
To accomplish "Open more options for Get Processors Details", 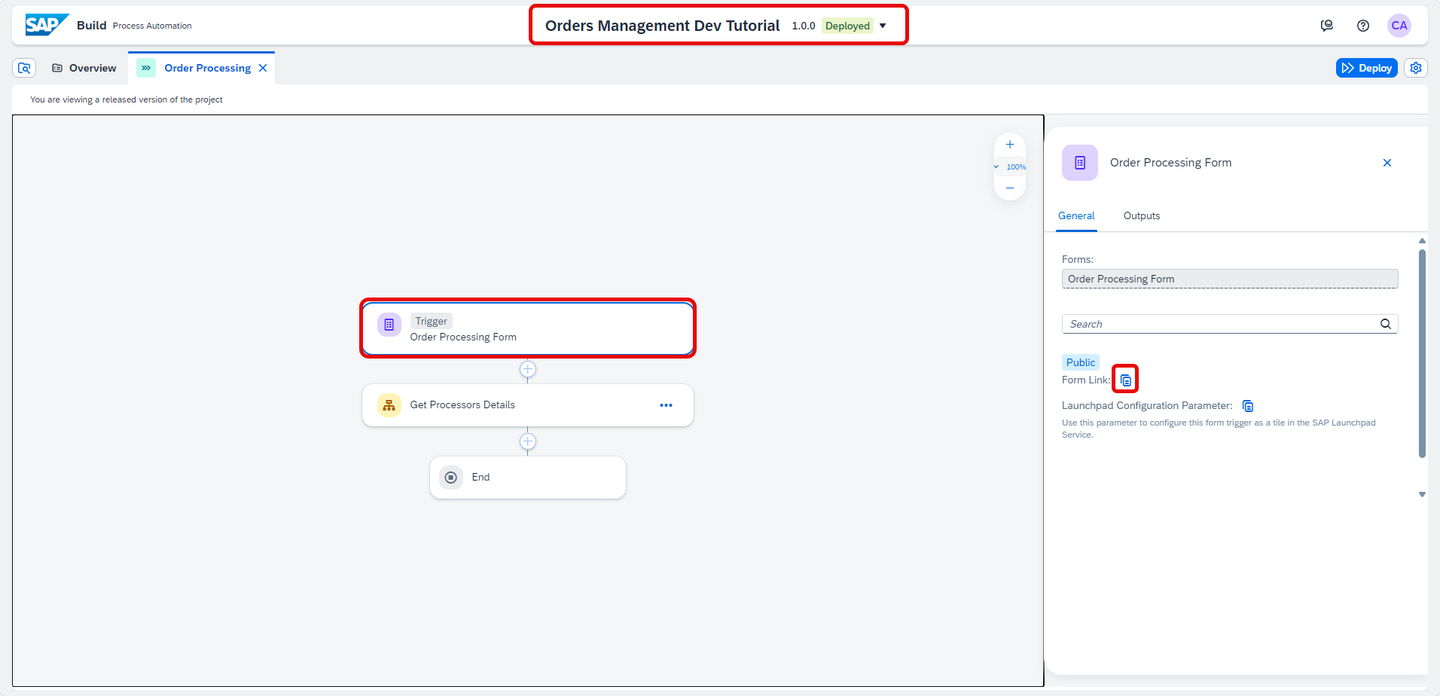I will click(x=666, y=405).
